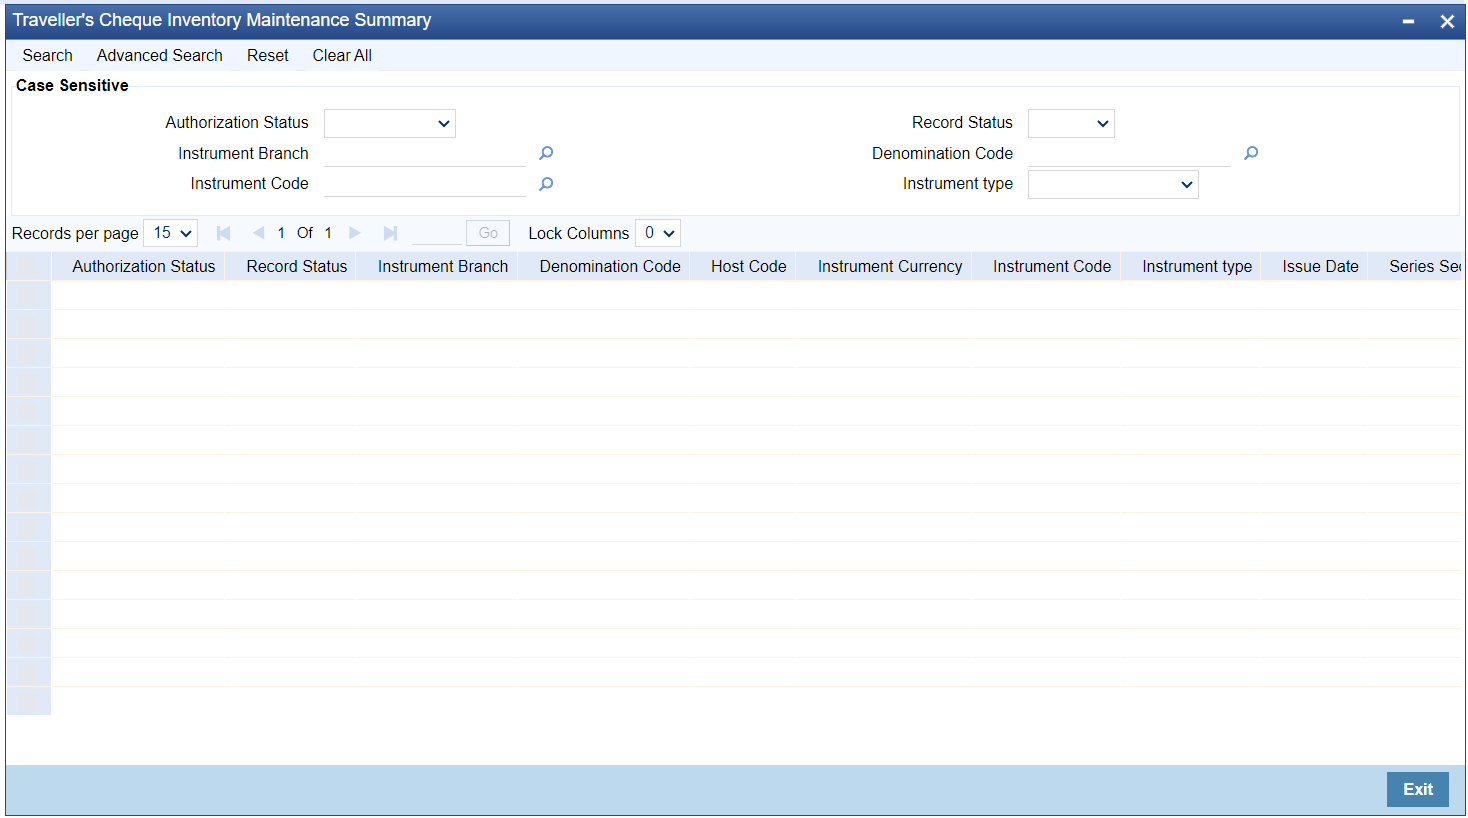Click Search in the toolbar
This screenshot has height=818, width=1468.
pos(47,55)
